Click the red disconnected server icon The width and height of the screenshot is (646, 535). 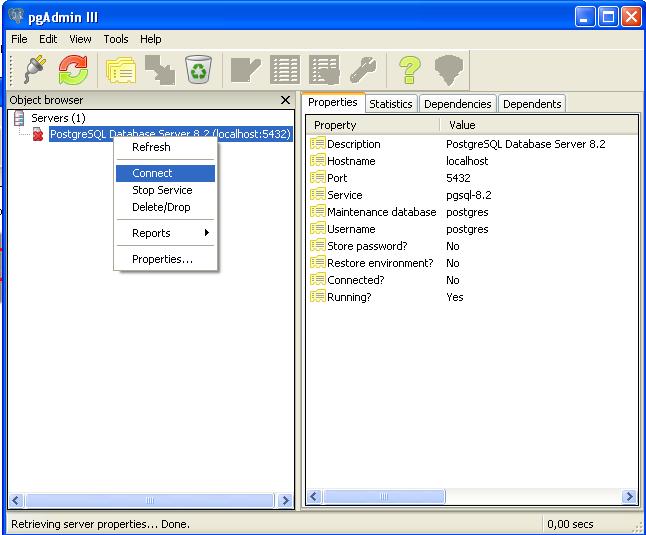[37, 134]
